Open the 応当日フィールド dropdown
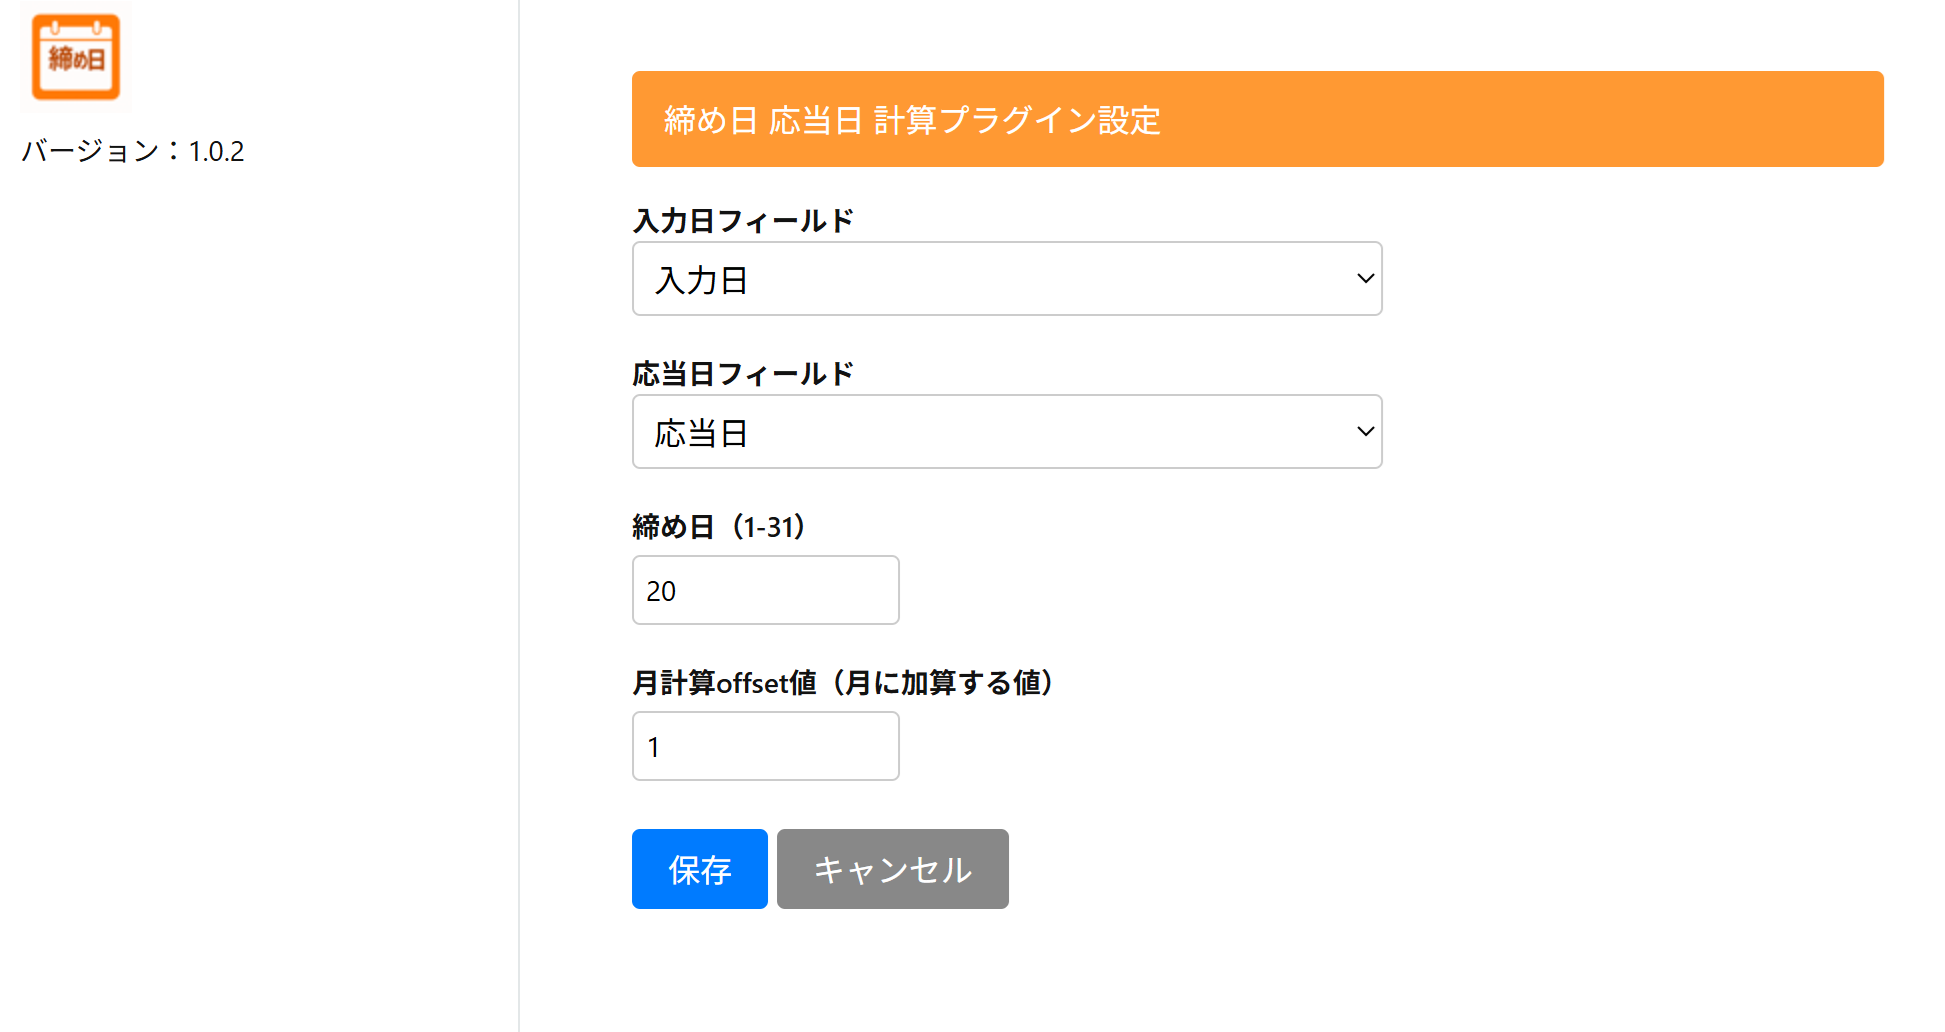The image size is (1945, 1032). pos(1006,432)
